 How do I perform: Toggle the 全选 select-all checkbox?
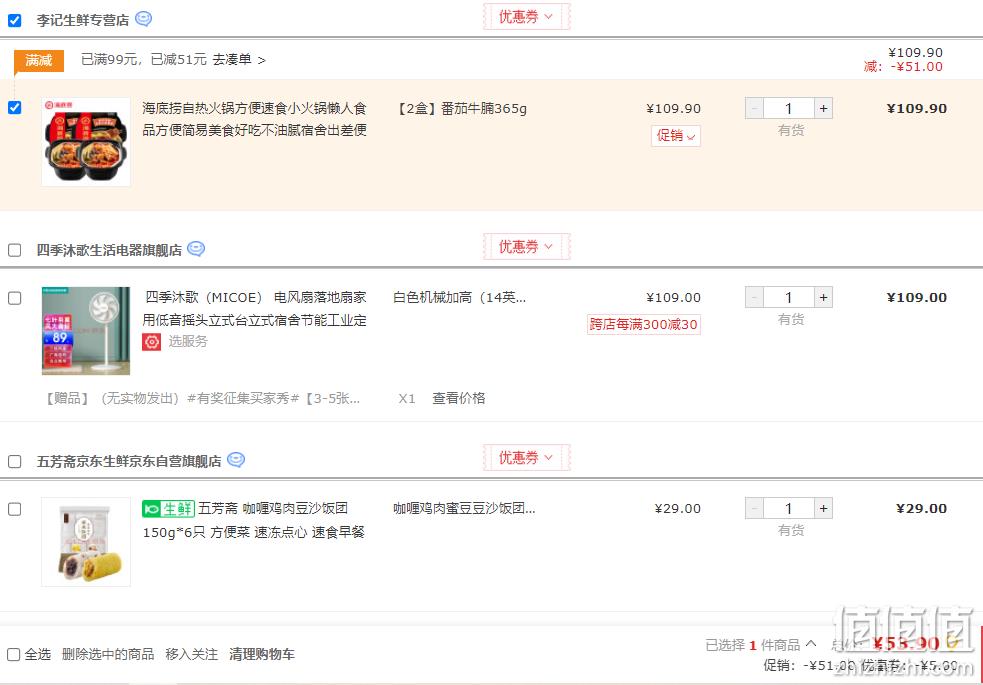[x=13, y=654]
